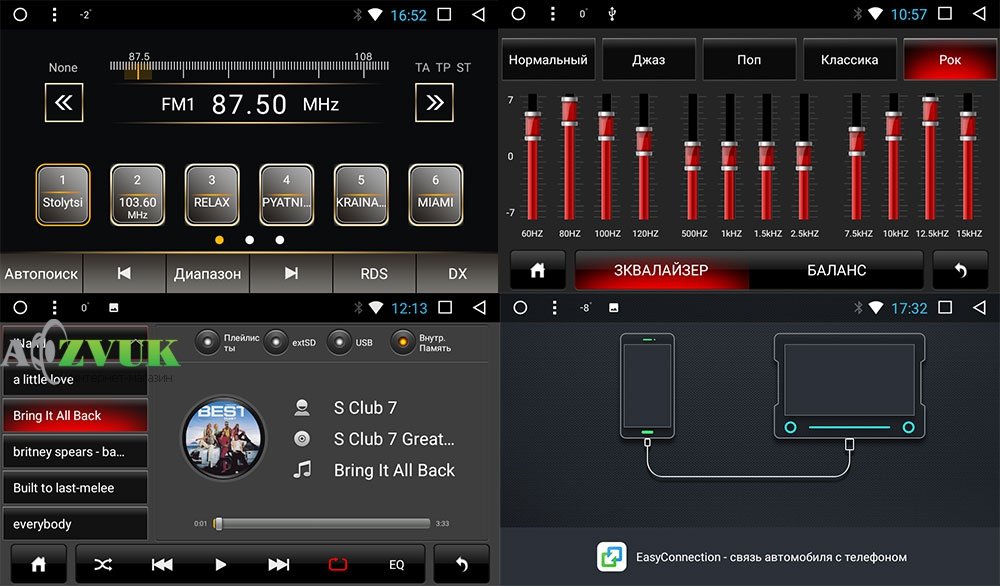Screen dimensions: 1000x586
Task: Open three-dot menu in EasyConnection screen
Action: [554, 308]
